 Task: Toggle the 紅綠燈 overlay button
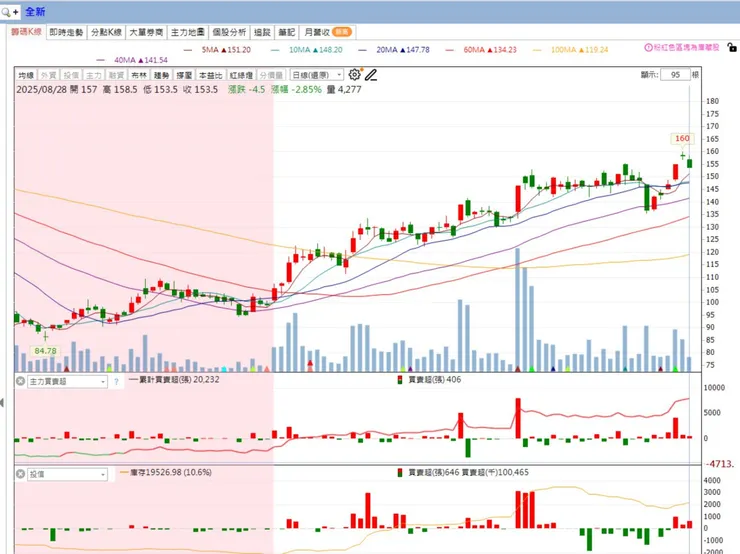click(241, 75)
